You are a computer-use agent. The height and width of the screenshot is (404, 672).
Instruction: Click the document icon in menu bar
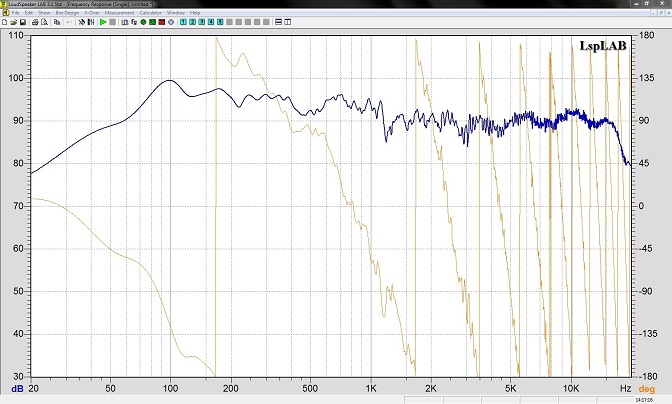click(6, 13)
